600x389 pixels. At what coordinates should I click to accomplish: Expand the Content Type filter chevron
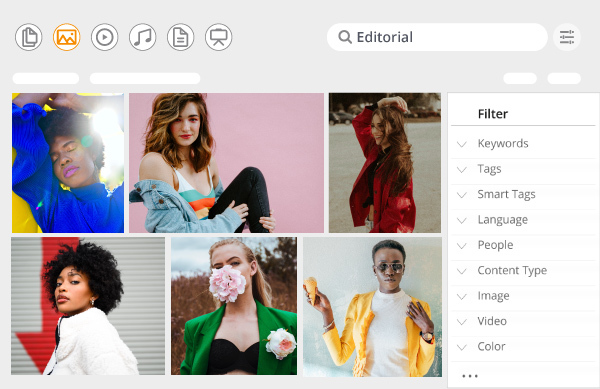tap(462, 271)
